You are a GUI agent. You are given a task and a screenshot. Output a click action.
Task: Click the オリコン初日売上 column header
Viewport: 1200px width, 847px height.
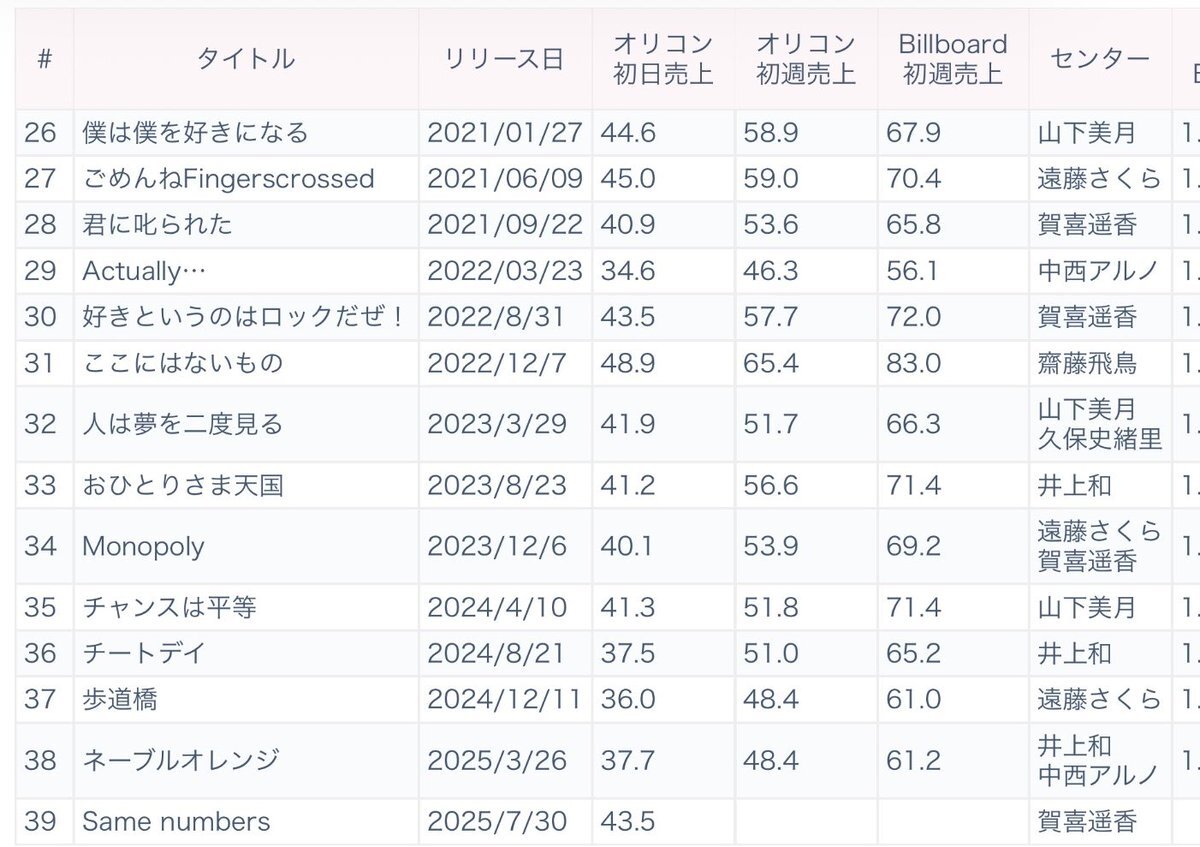[663, 59]
